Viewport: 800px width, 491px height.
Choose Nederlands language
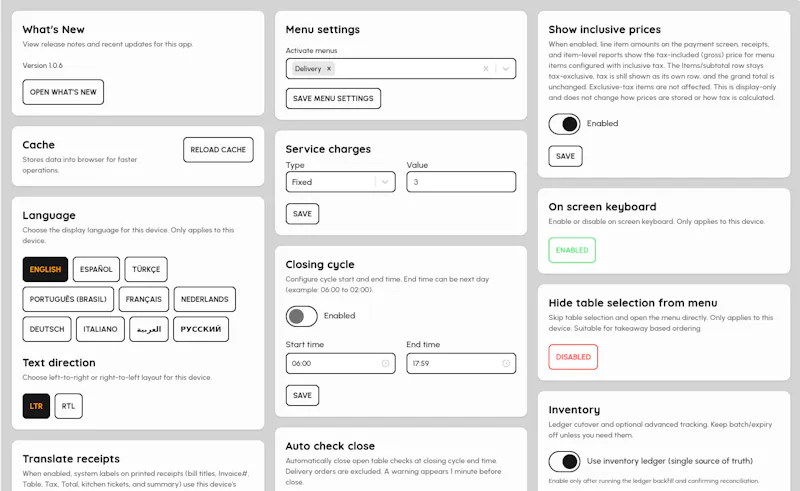[x=205, y=299]
